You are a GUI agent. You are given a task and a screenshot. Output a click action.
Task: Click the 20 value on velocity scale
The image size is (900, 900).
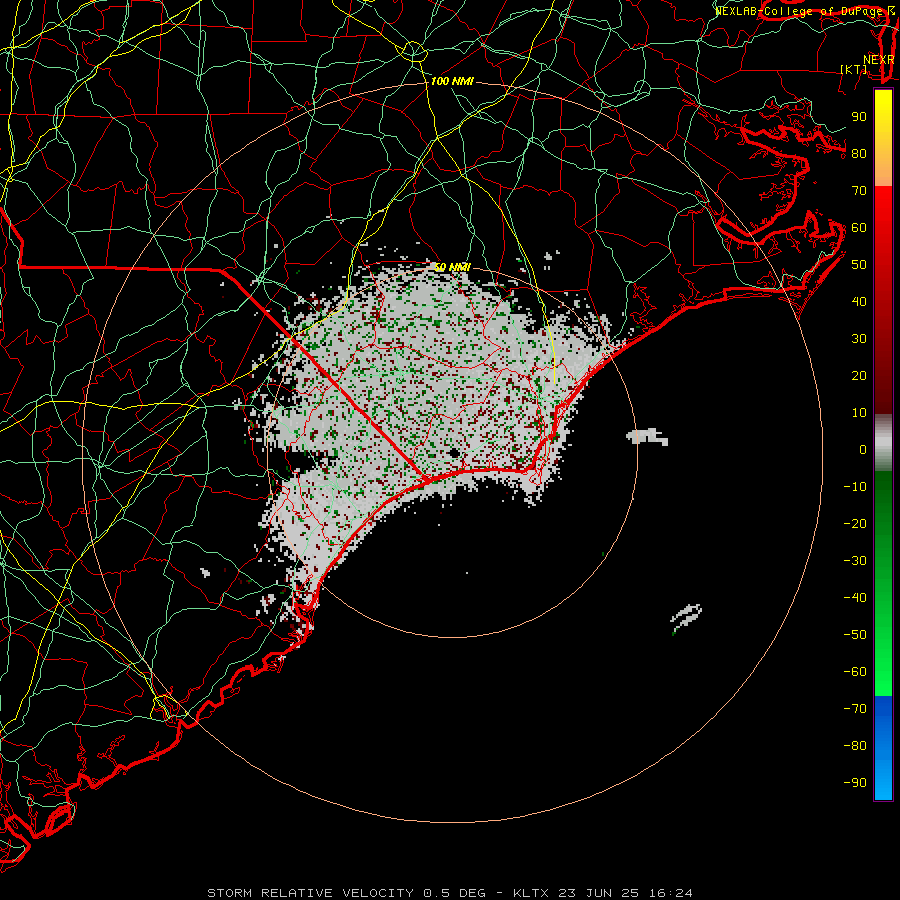pos(859,376)
